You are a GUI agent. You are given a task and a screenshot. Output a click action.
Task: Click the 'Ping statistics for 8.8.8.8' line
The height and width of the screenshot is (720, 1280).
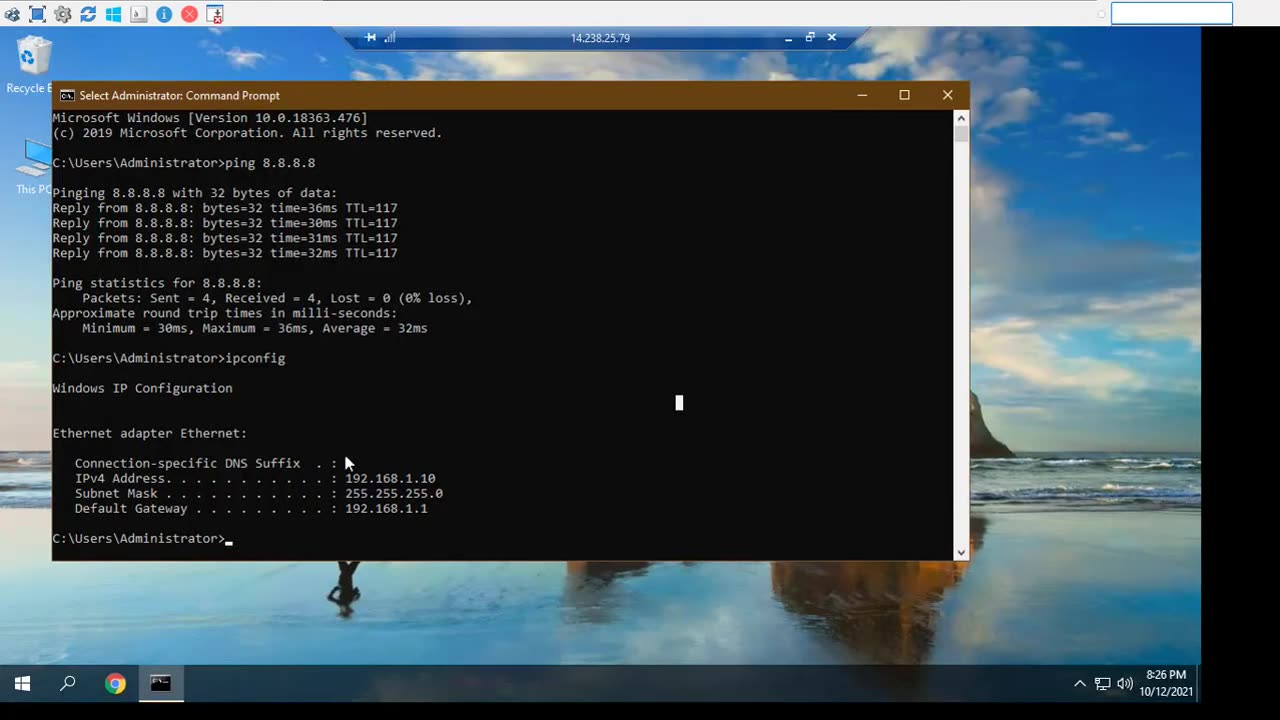[x=157, y=283]
